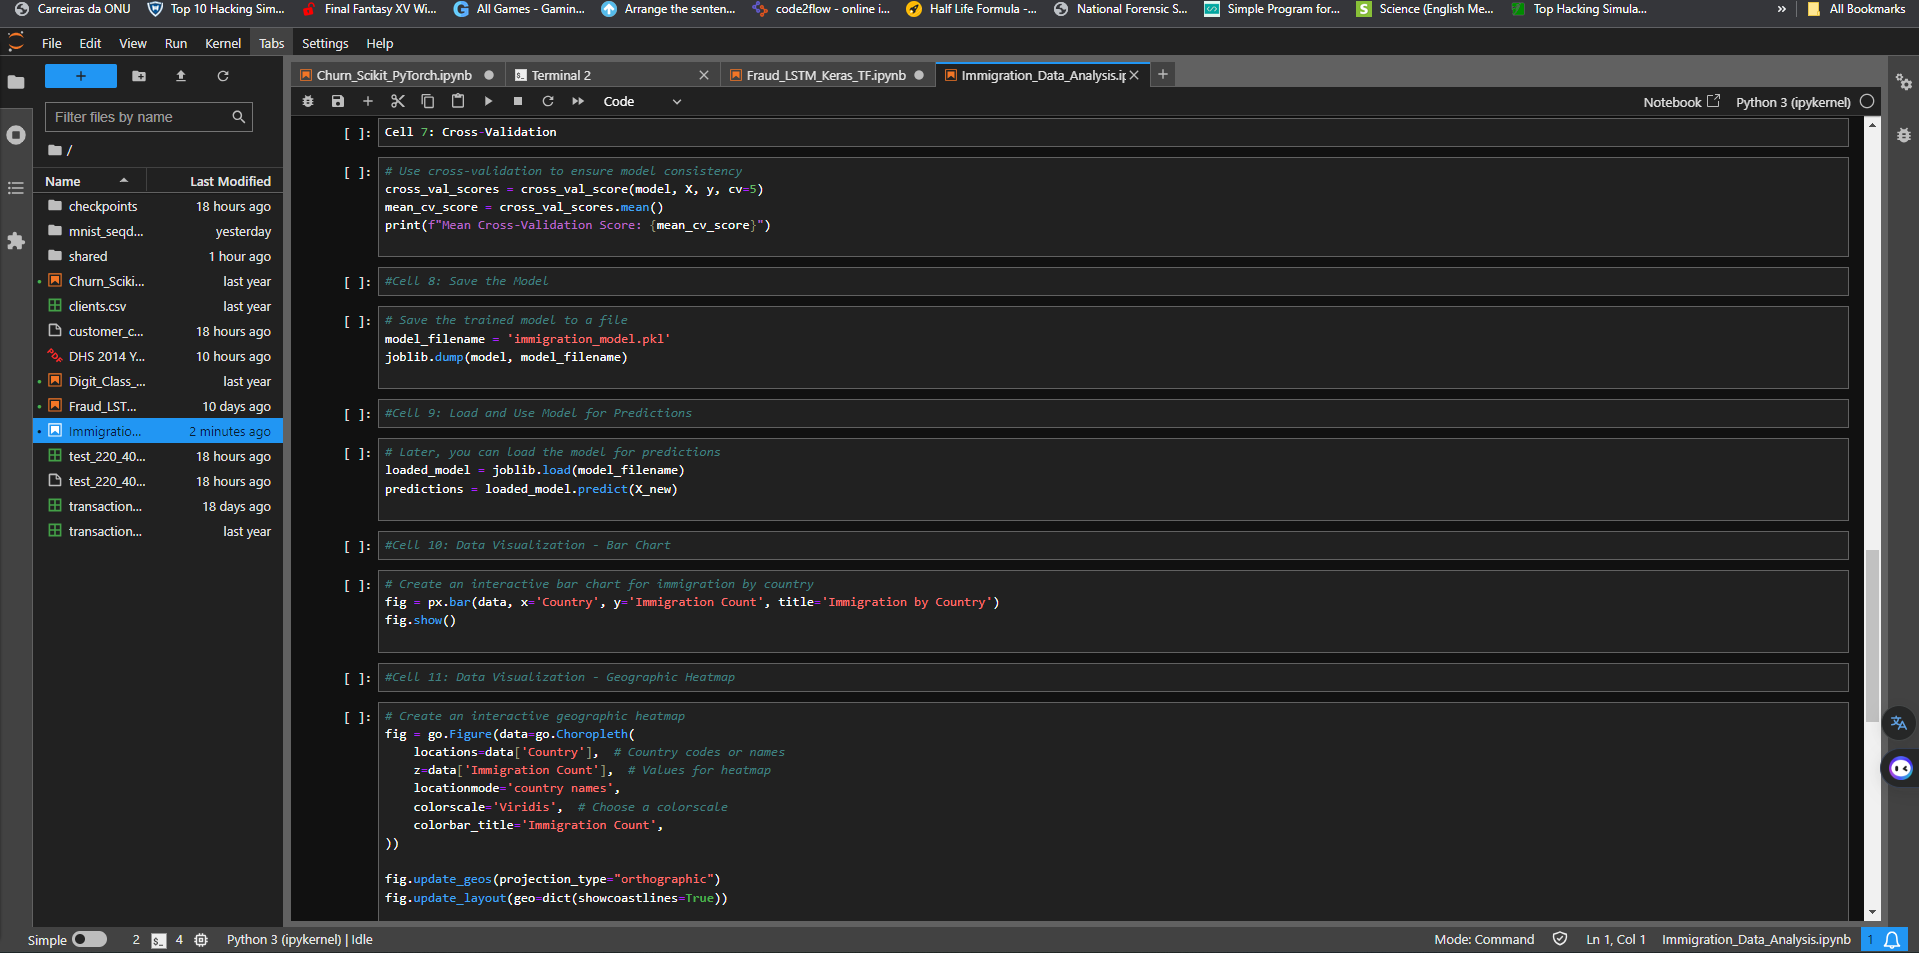This screenshot has width=1919, height=953.
Task: Toggle the Simple interface mode switch
Action: 89,939
